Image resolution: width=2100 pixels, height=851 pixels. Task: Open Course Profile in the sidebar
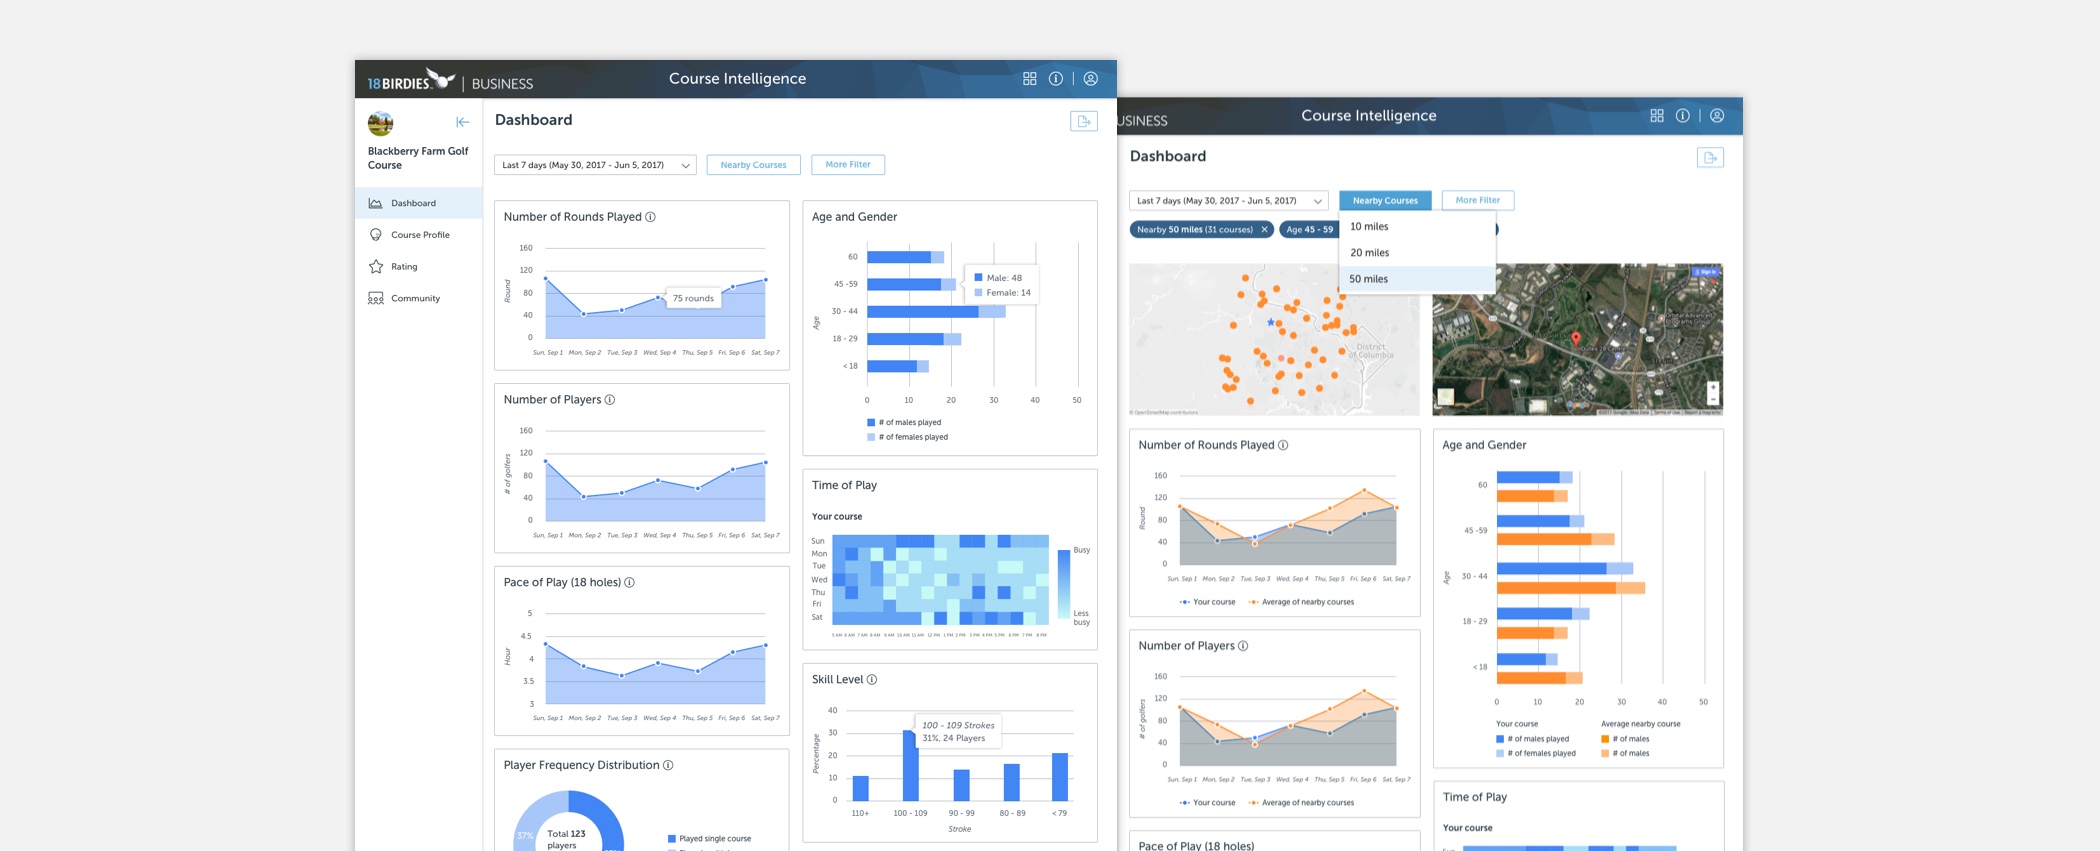(x=420, y=235)
